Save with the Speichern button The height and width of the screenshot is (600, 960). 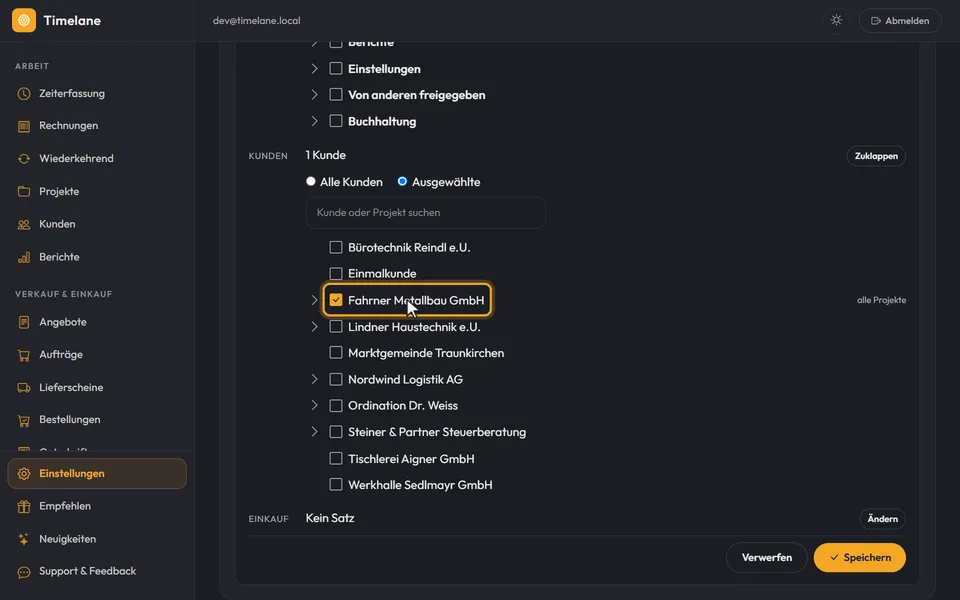pyautogui.click(x=860, y=558)
